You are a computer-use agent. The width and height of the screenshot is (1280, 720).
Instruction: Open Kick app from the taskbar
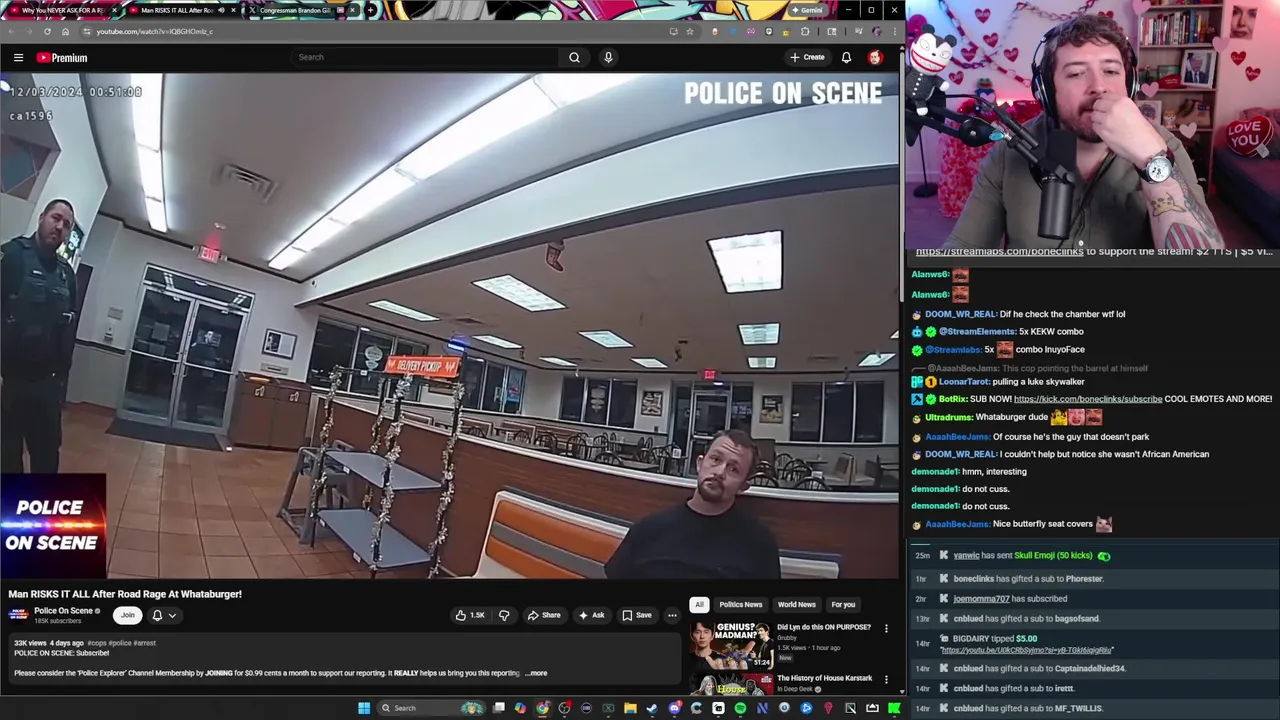[x=894, y=708]
